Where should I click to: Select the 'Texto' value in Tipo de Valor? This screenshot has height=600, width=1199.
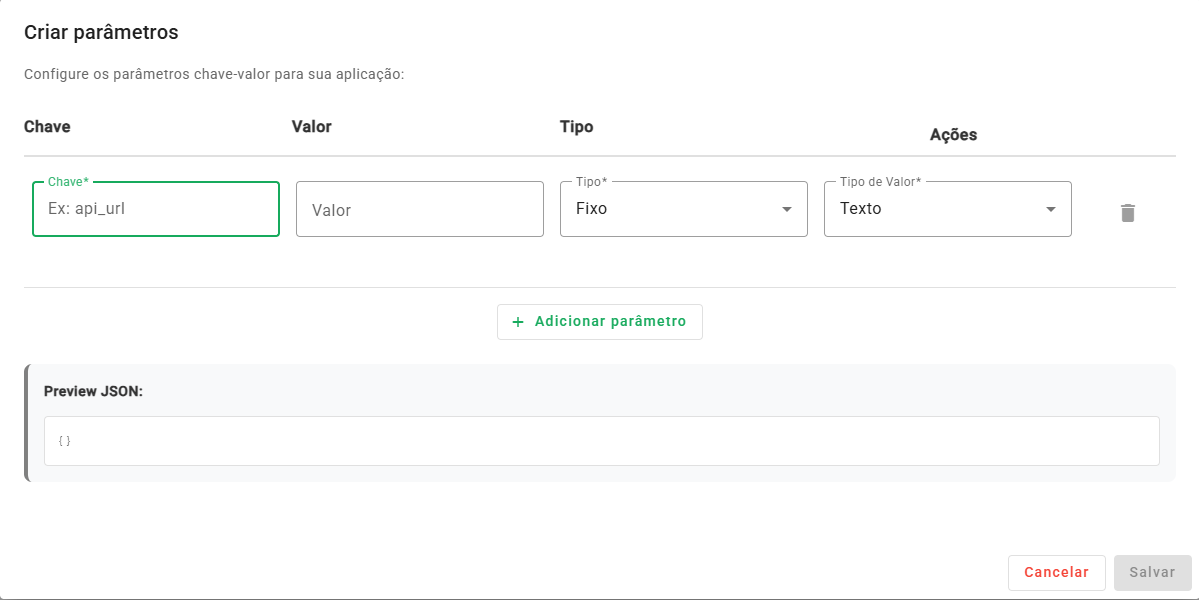(861, 209)
